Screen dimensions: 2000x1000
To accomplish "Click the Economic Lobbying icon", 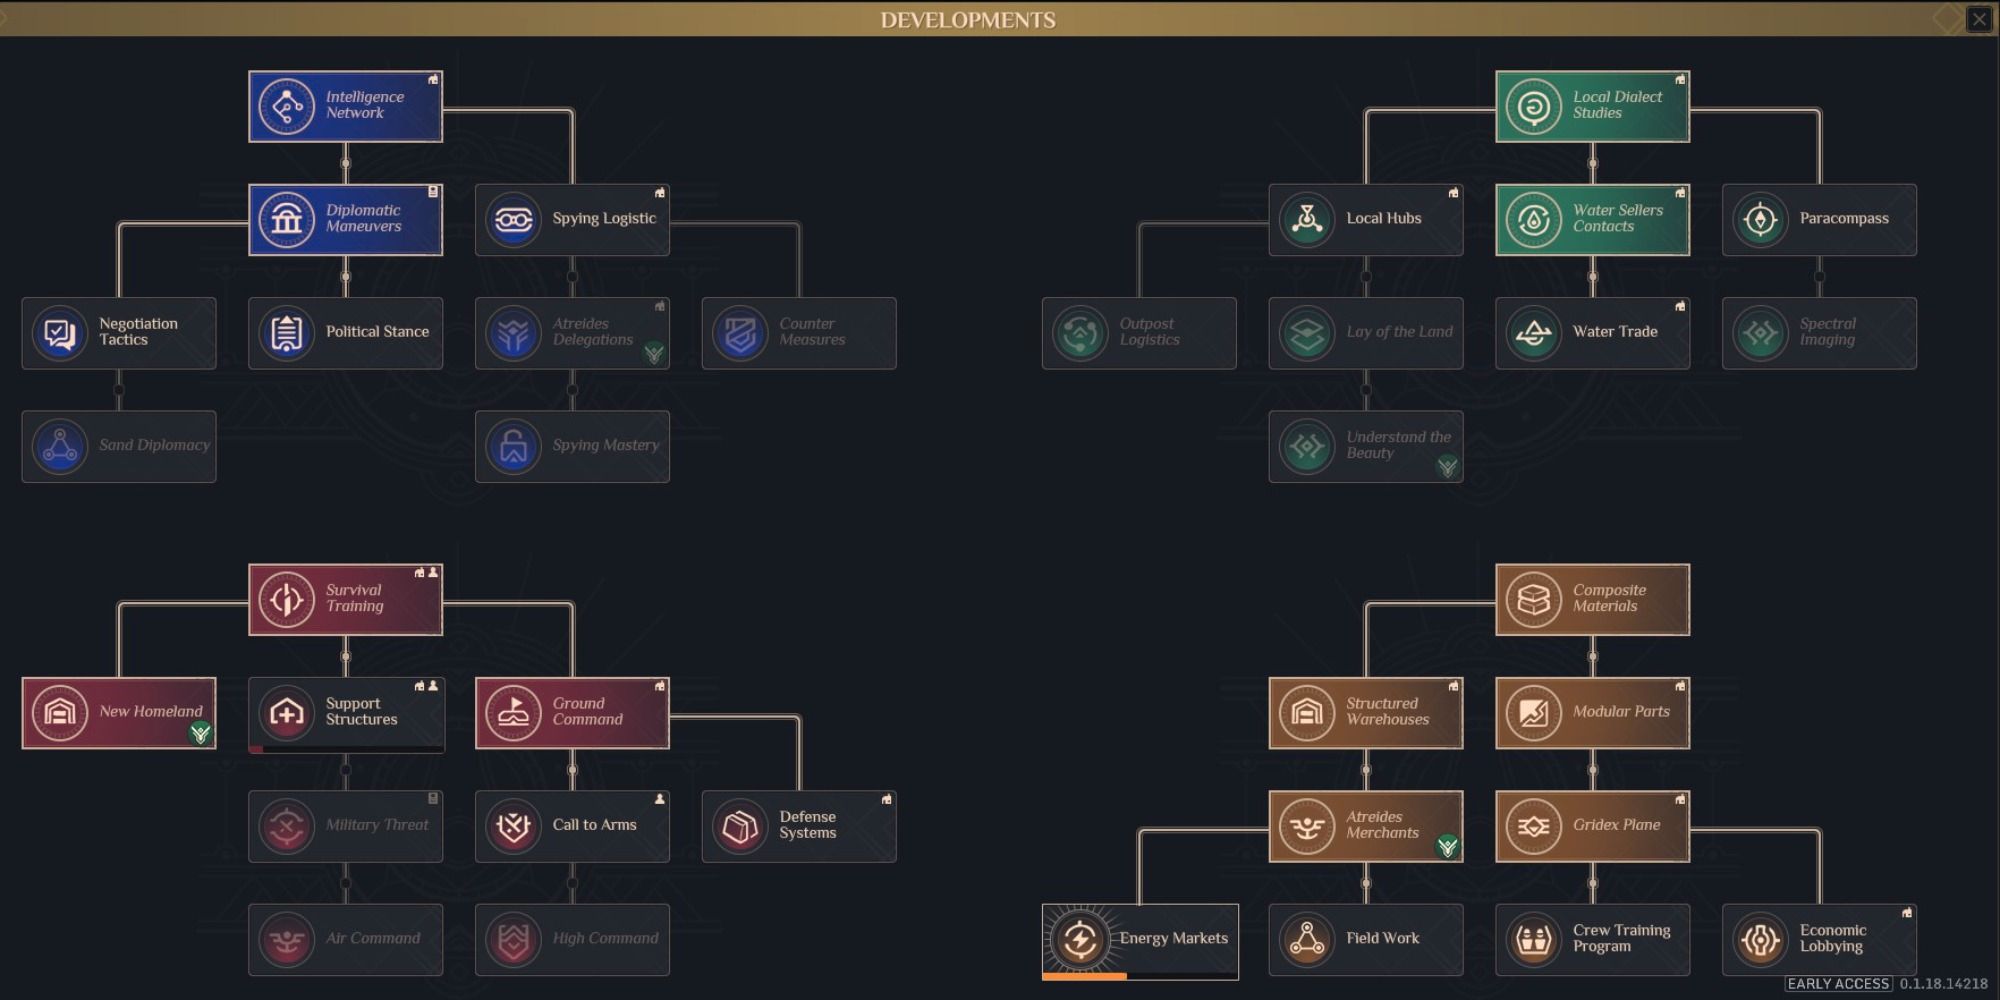I will (x=1761, y=939).
